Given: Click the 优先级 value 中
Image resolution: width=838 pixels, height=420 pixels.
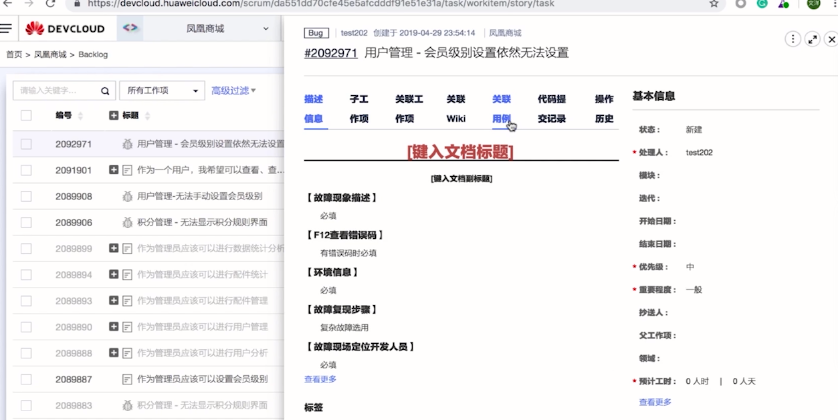Looking at the screenshot, I should pos(690,267).
